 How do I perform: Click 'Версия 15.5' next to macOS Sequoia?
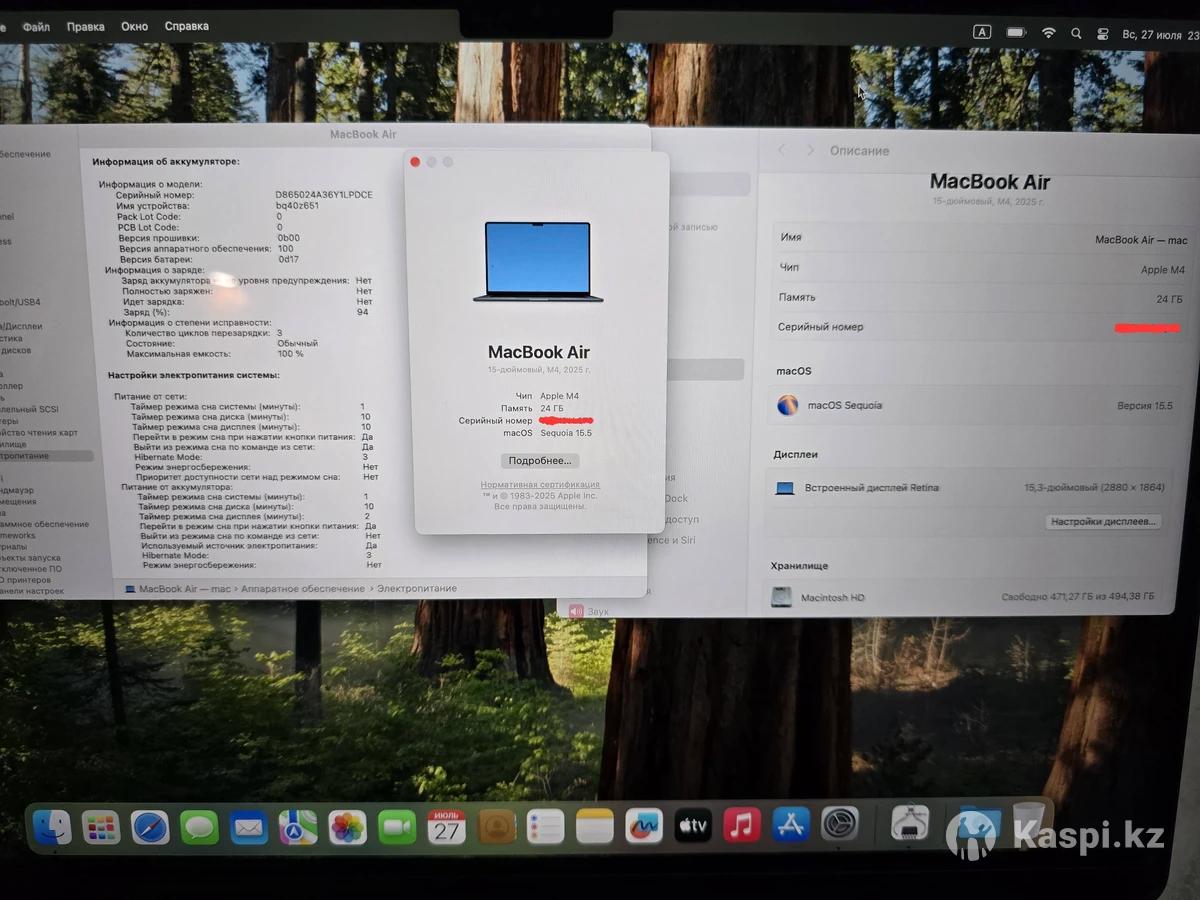pos(1145,406)
